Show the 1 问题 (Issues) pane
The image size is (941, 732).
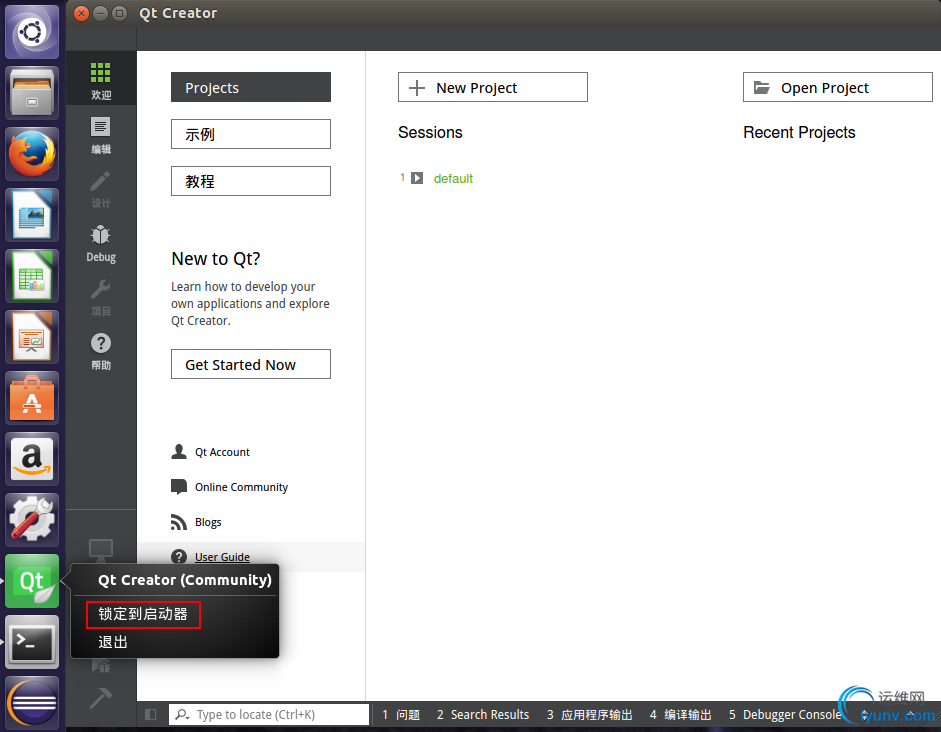(x=401, y=715)
